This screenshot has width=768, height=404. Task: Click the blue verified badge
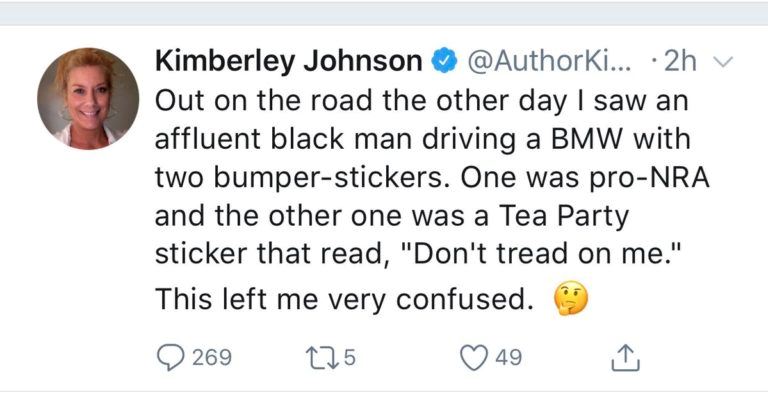[x=442, y=61]
